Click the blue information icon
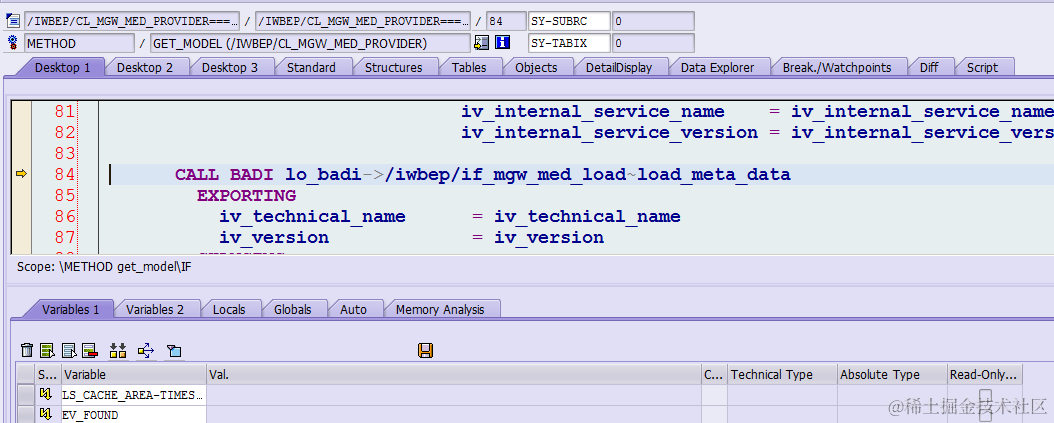Image resolution: width=1054 pixels, height=423 pixels. coord(502,43)
